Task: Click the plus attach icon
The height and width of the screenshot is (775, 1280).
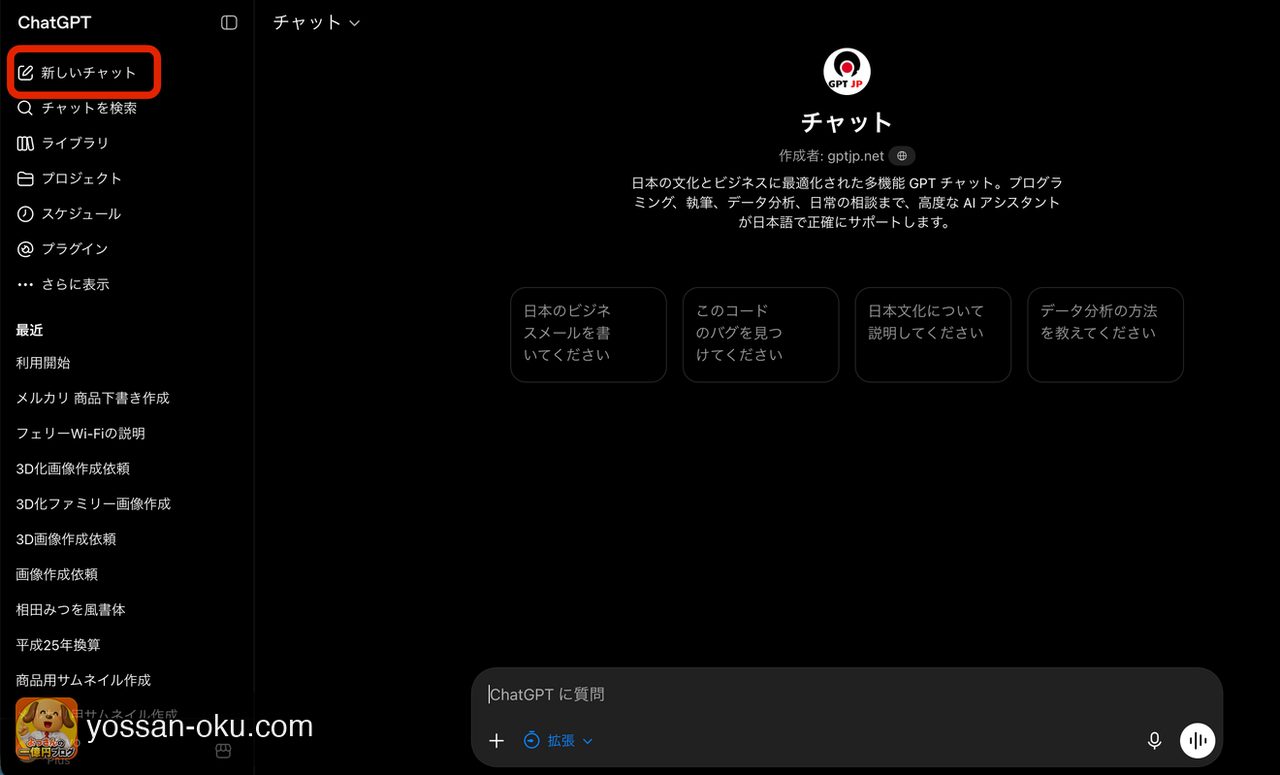Action: (496, 741)
